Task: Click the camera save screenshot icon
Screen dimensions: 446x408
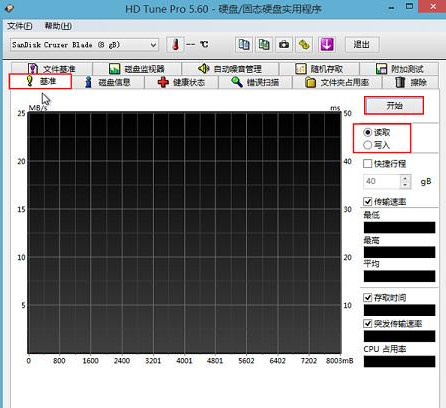Action: click(284, 44)
